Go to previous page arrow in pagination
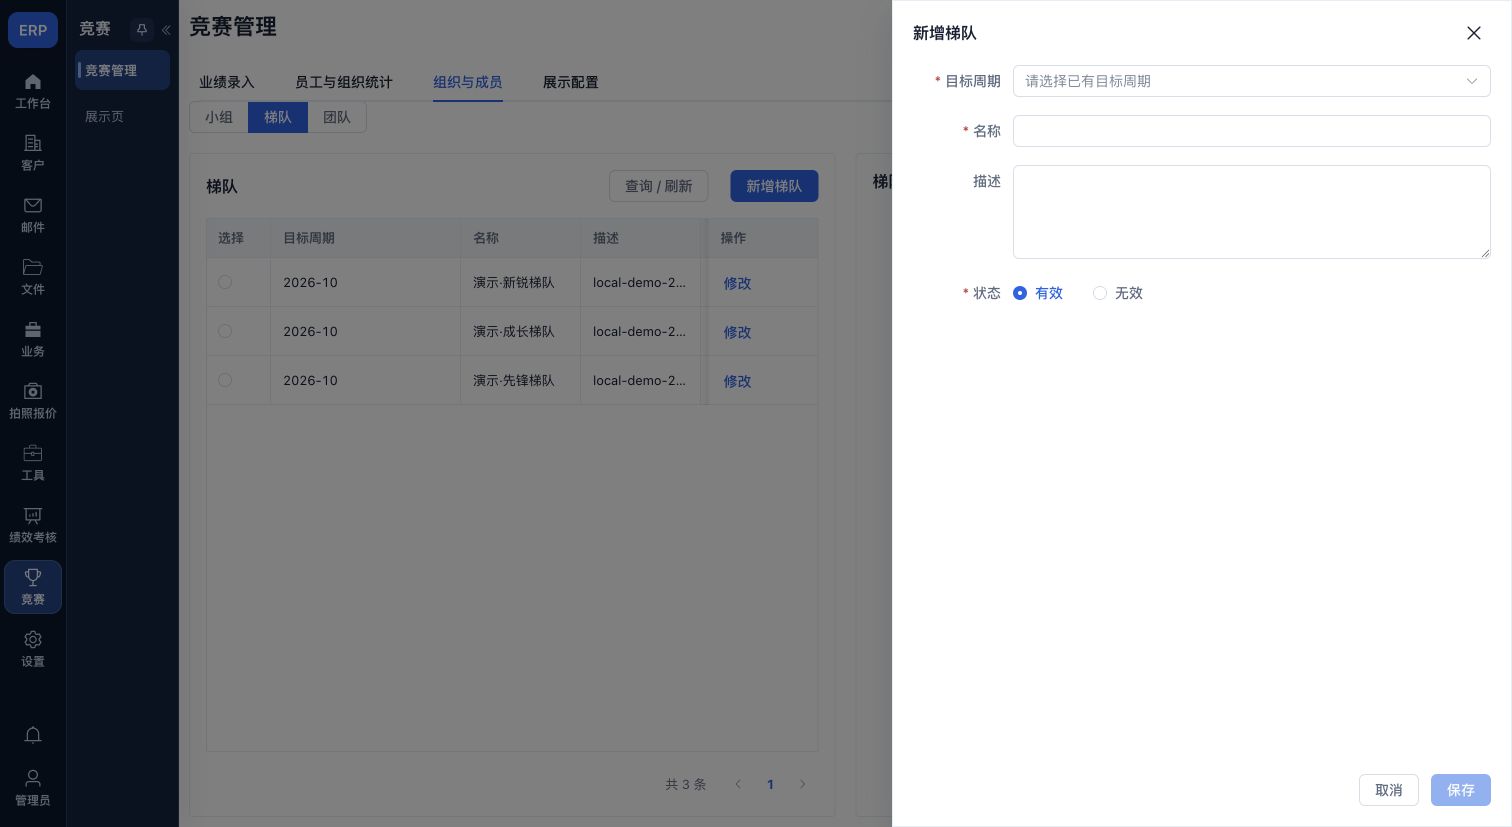This screenshot has width=1512, height=827. (x=738, y=784)
